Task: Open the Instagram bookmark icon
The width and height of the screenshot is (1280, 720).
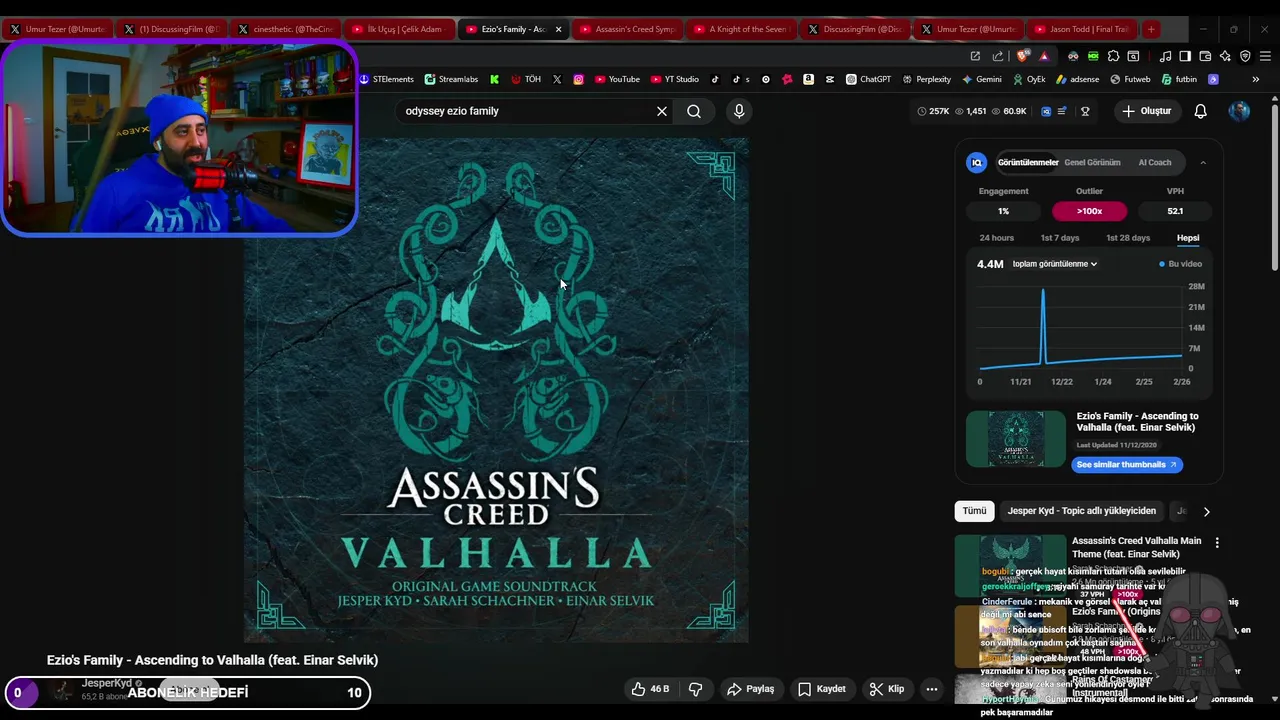Action: [x=578, y=79]
